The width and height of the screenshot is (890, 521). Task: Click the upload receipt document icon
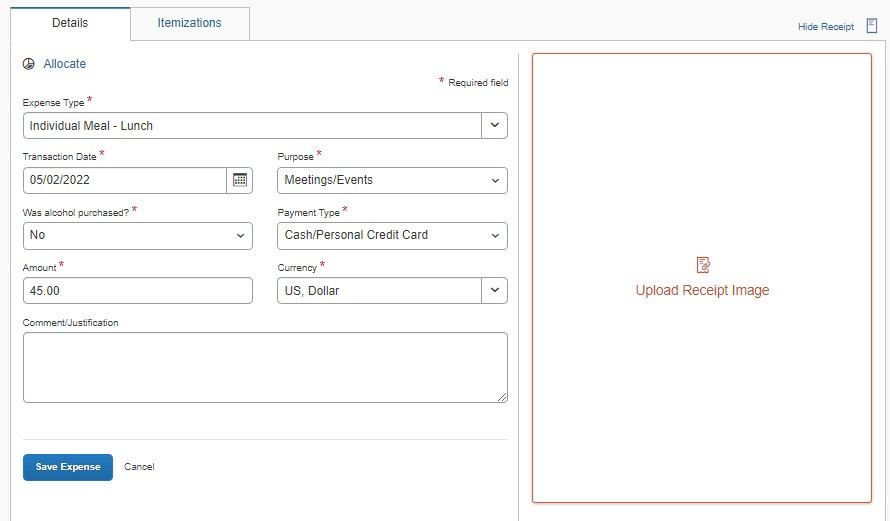pos(703,265)
